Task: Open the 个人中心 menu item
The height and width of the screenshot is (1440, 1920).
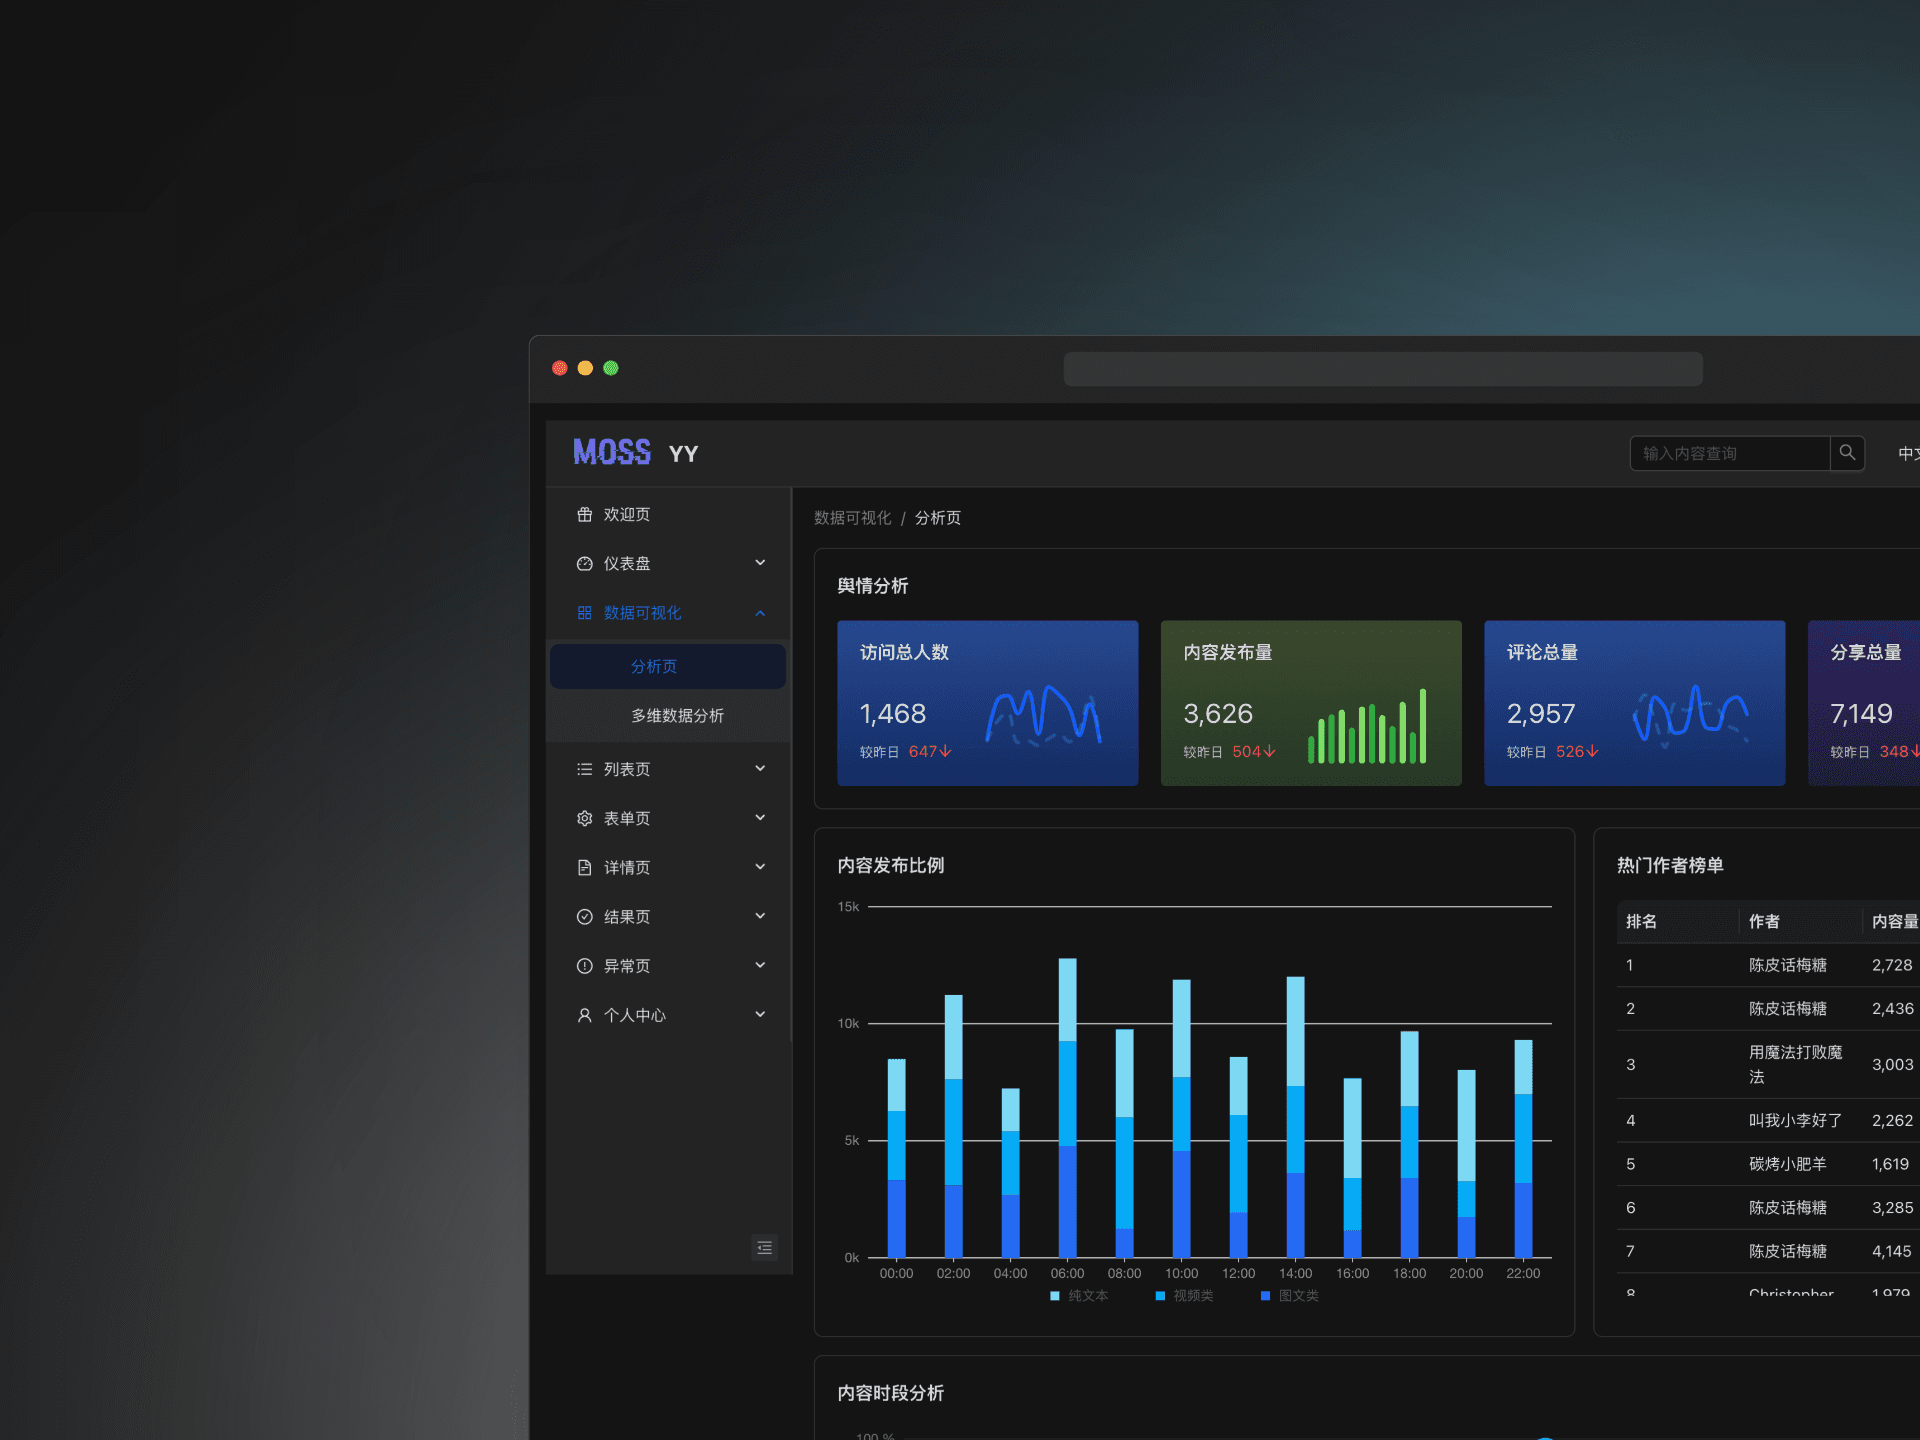Action: (x=668, y=1015)
